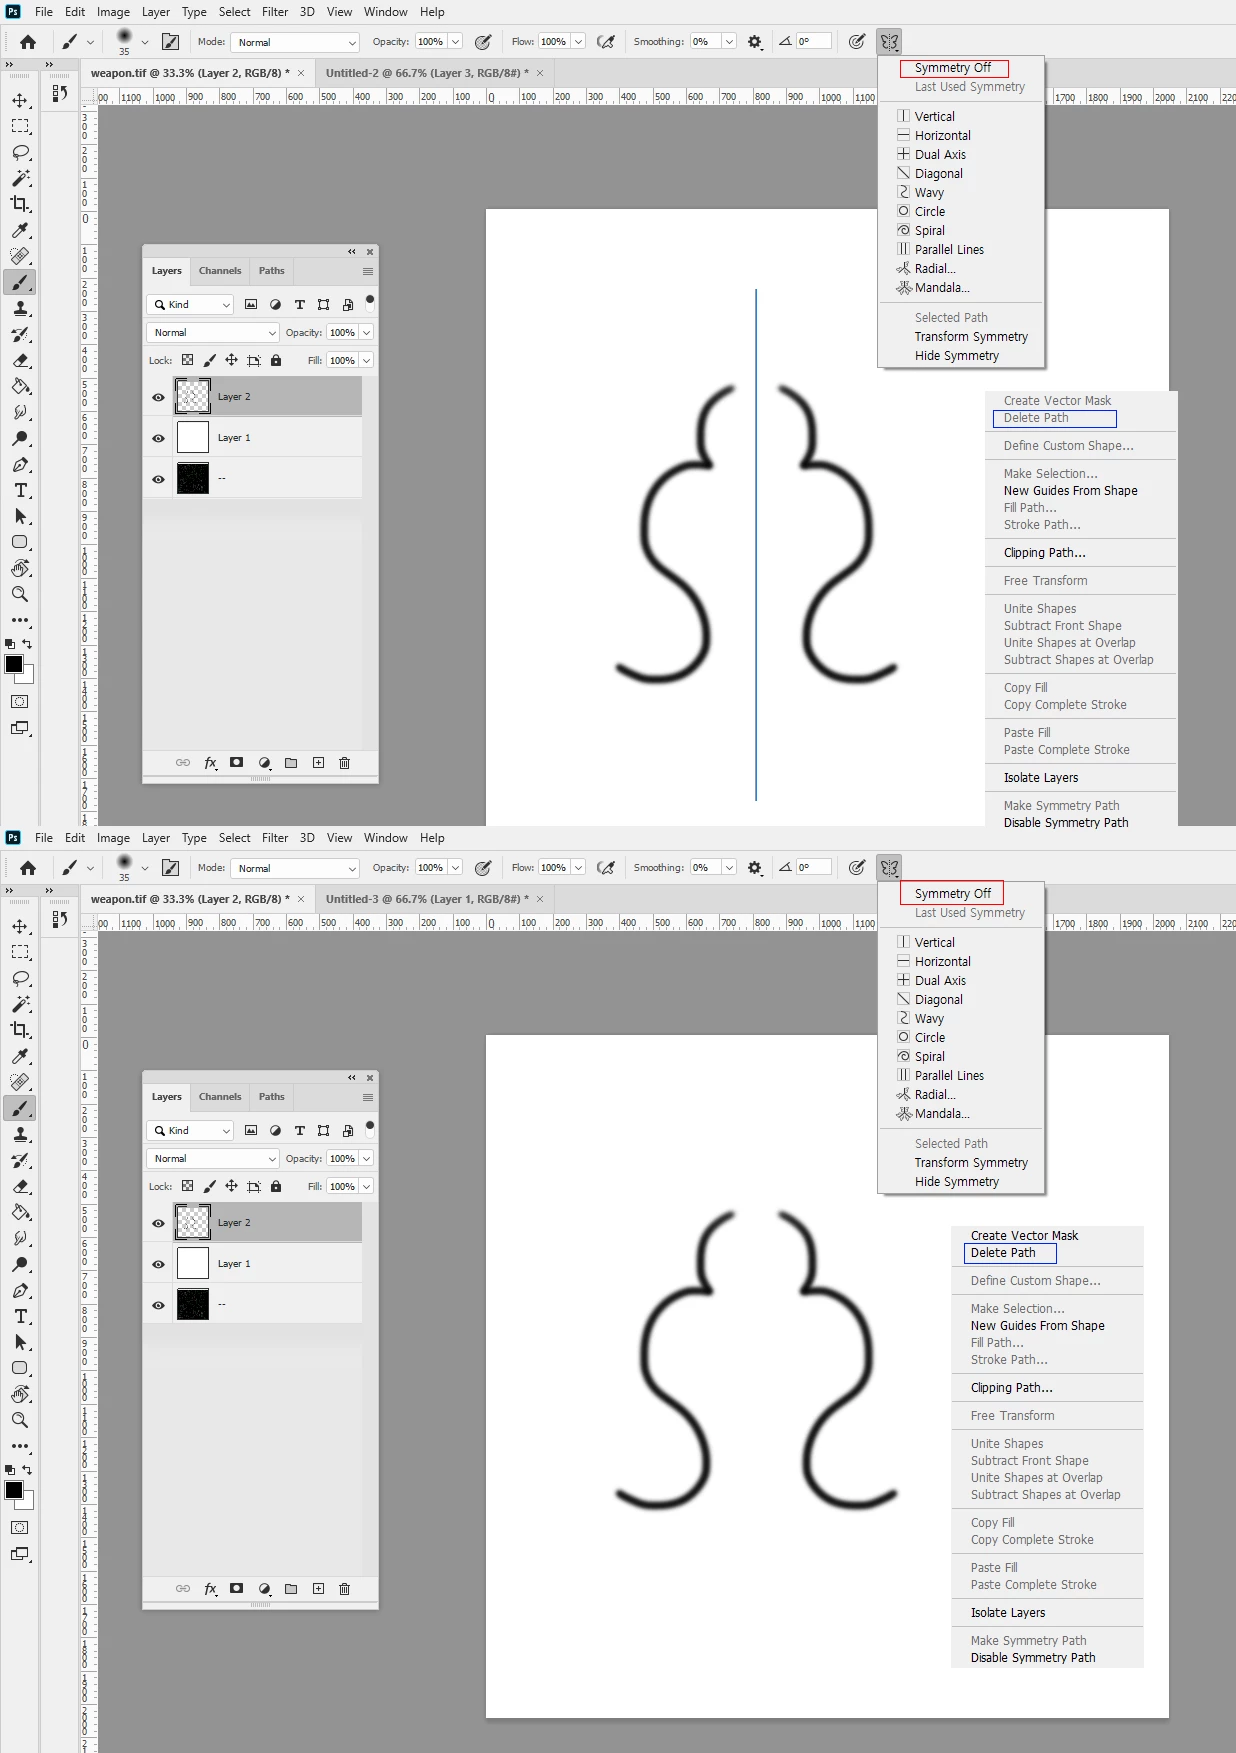The height and width of the screenshot is (1753, 1236).
Task: Expand layer Fill arrow in the Untitled-2 window
Action: pos(367,360)
